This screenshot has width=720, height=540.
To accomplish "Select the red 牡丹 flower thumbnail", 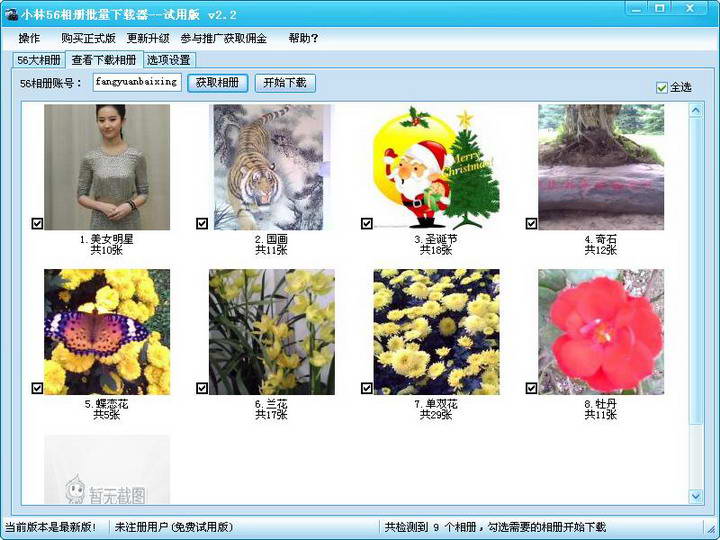I will [x=601, y=332].
